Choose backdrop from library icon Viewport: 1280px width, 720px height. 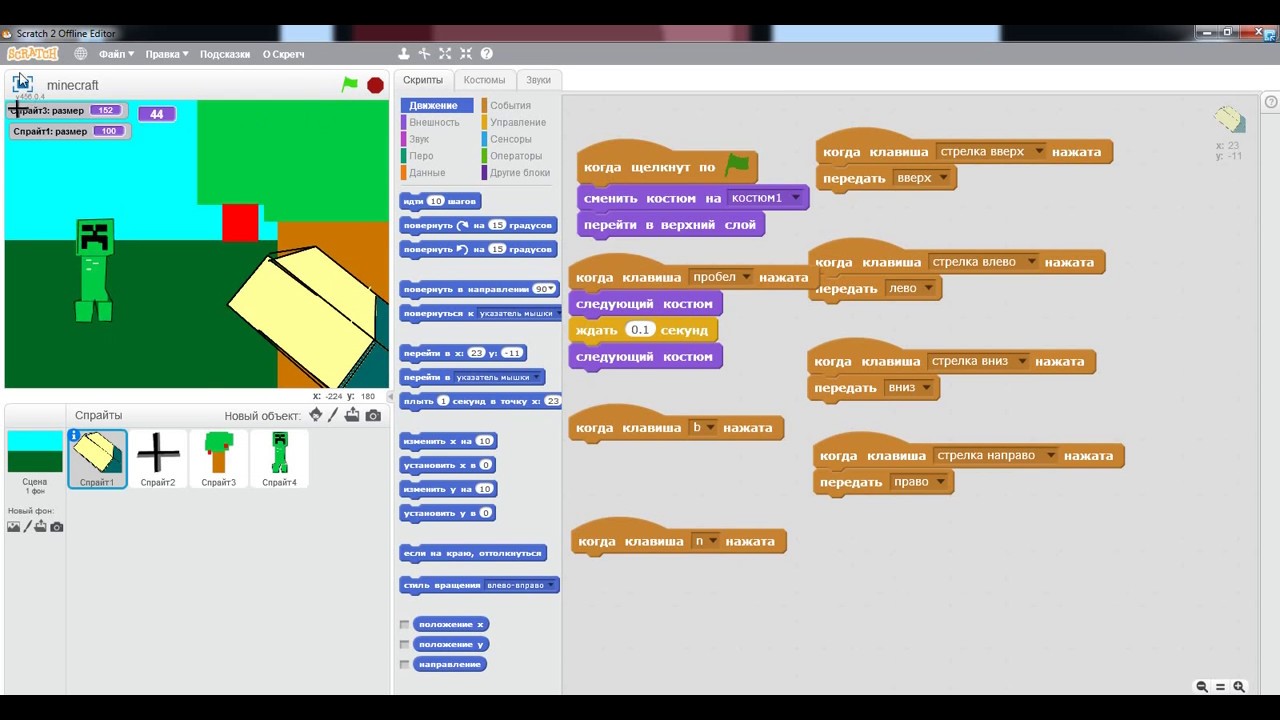[14, 527]
